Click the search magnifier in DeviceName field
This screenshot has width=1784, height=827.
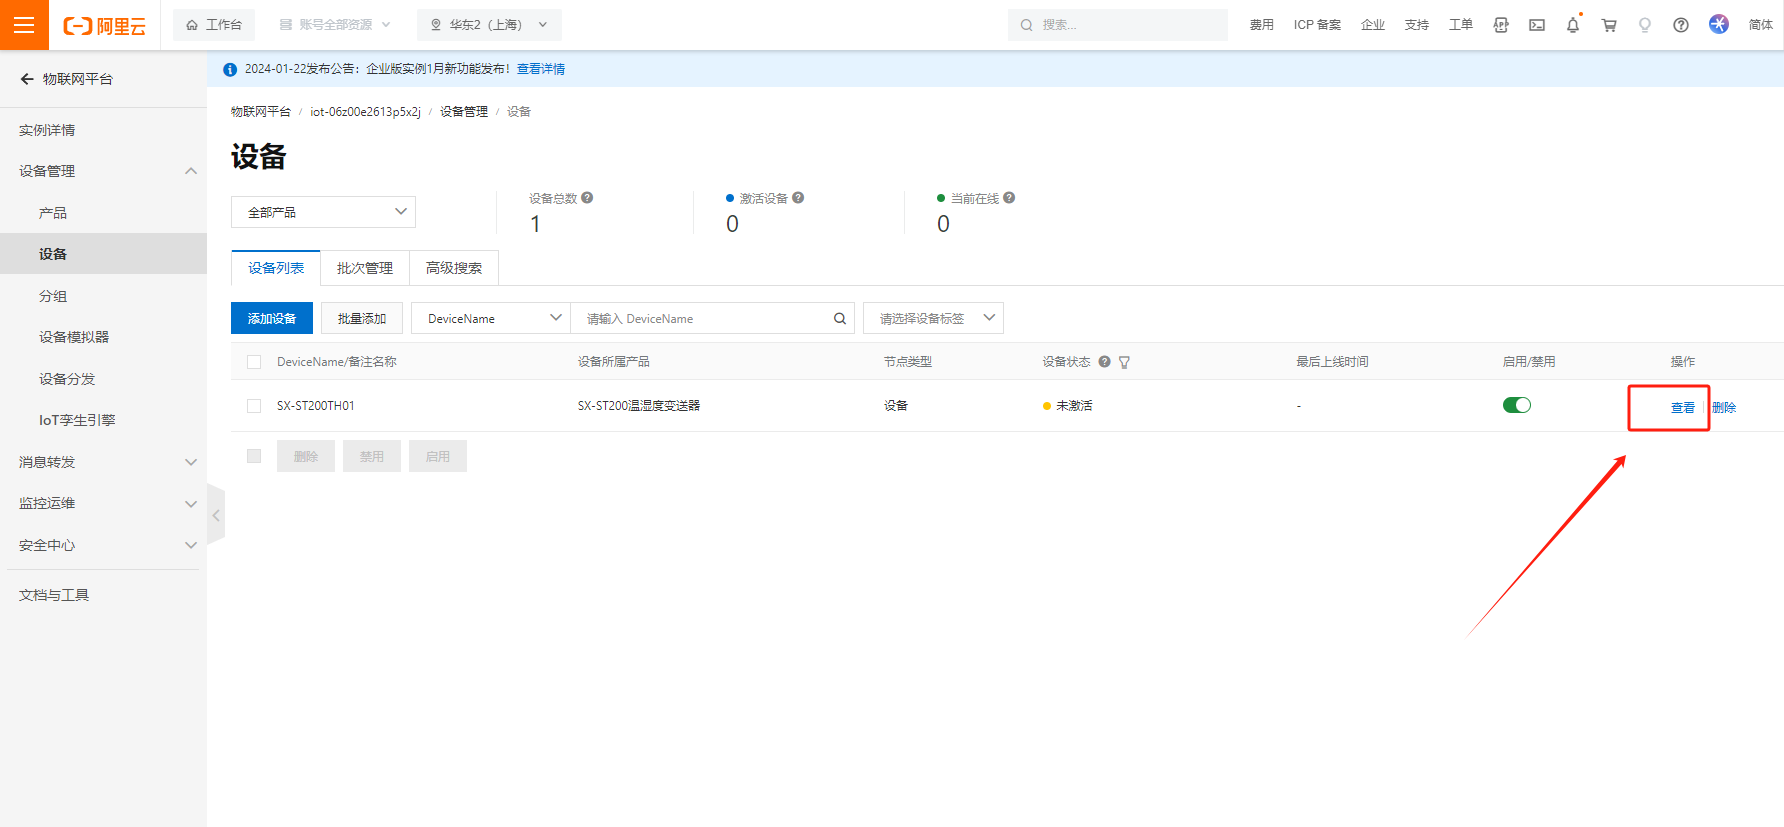click(x=840, y=319)
